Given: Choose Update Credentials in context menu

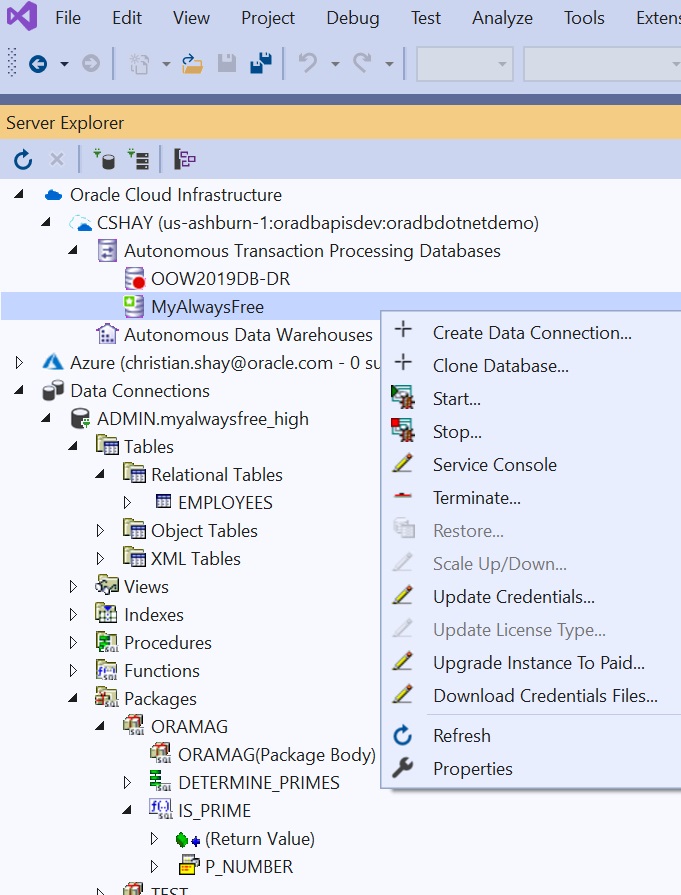Looking at the screenshot, I should pyautogui.click(x=531, y=596).
